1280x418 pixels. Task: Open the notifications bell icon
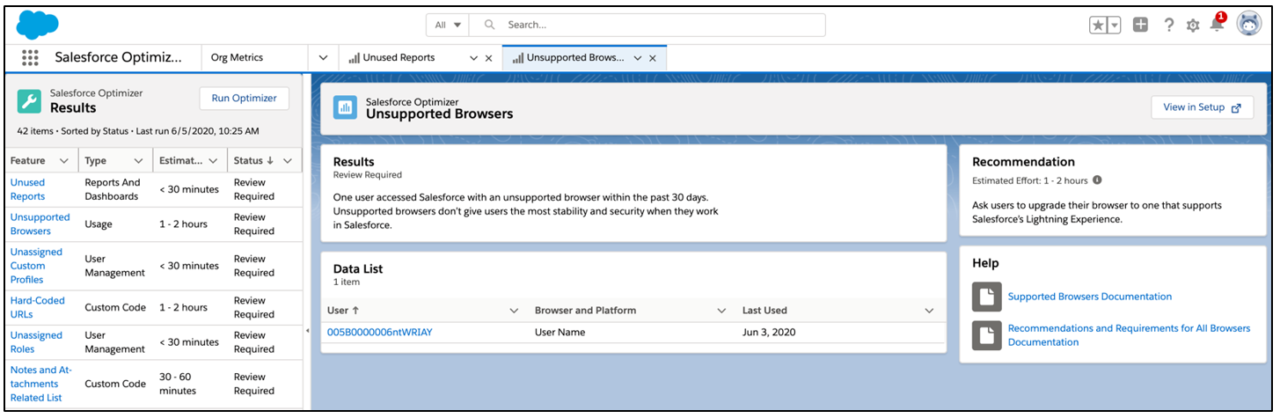click(1217, 24)
